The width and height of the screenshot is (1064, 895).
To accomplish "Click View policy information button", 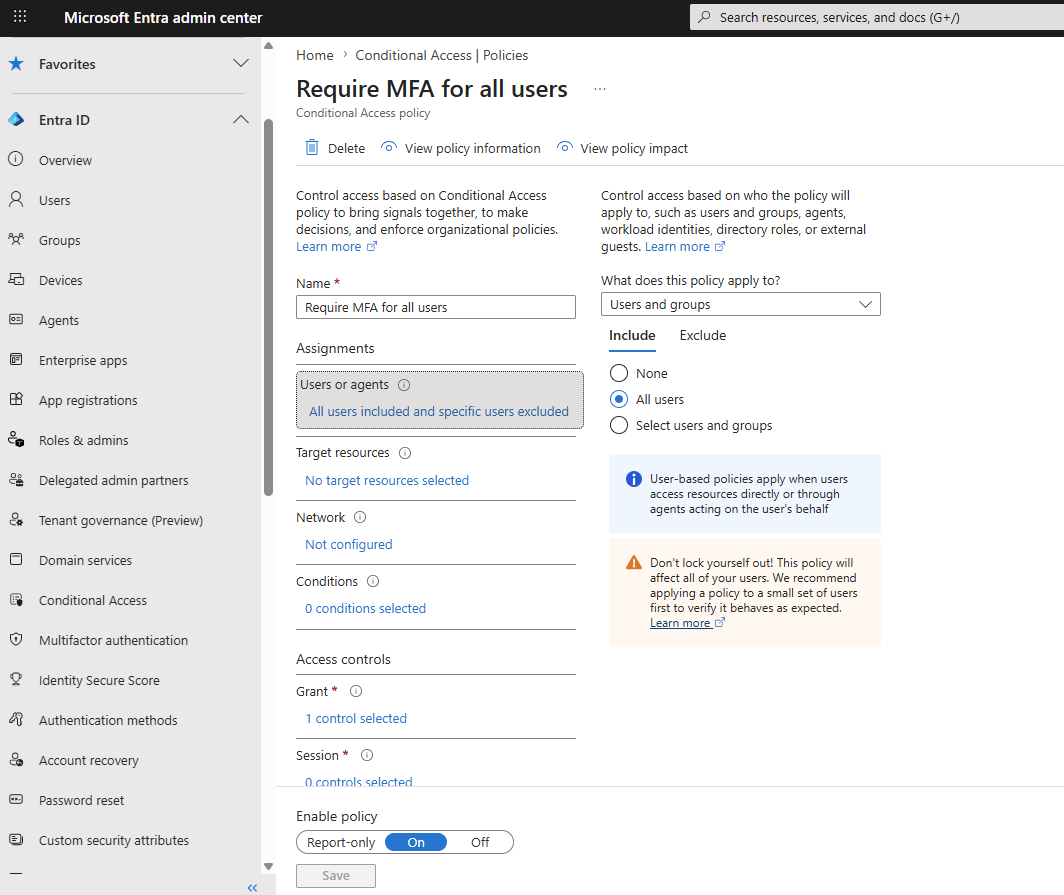I will [x=461, y=148].
